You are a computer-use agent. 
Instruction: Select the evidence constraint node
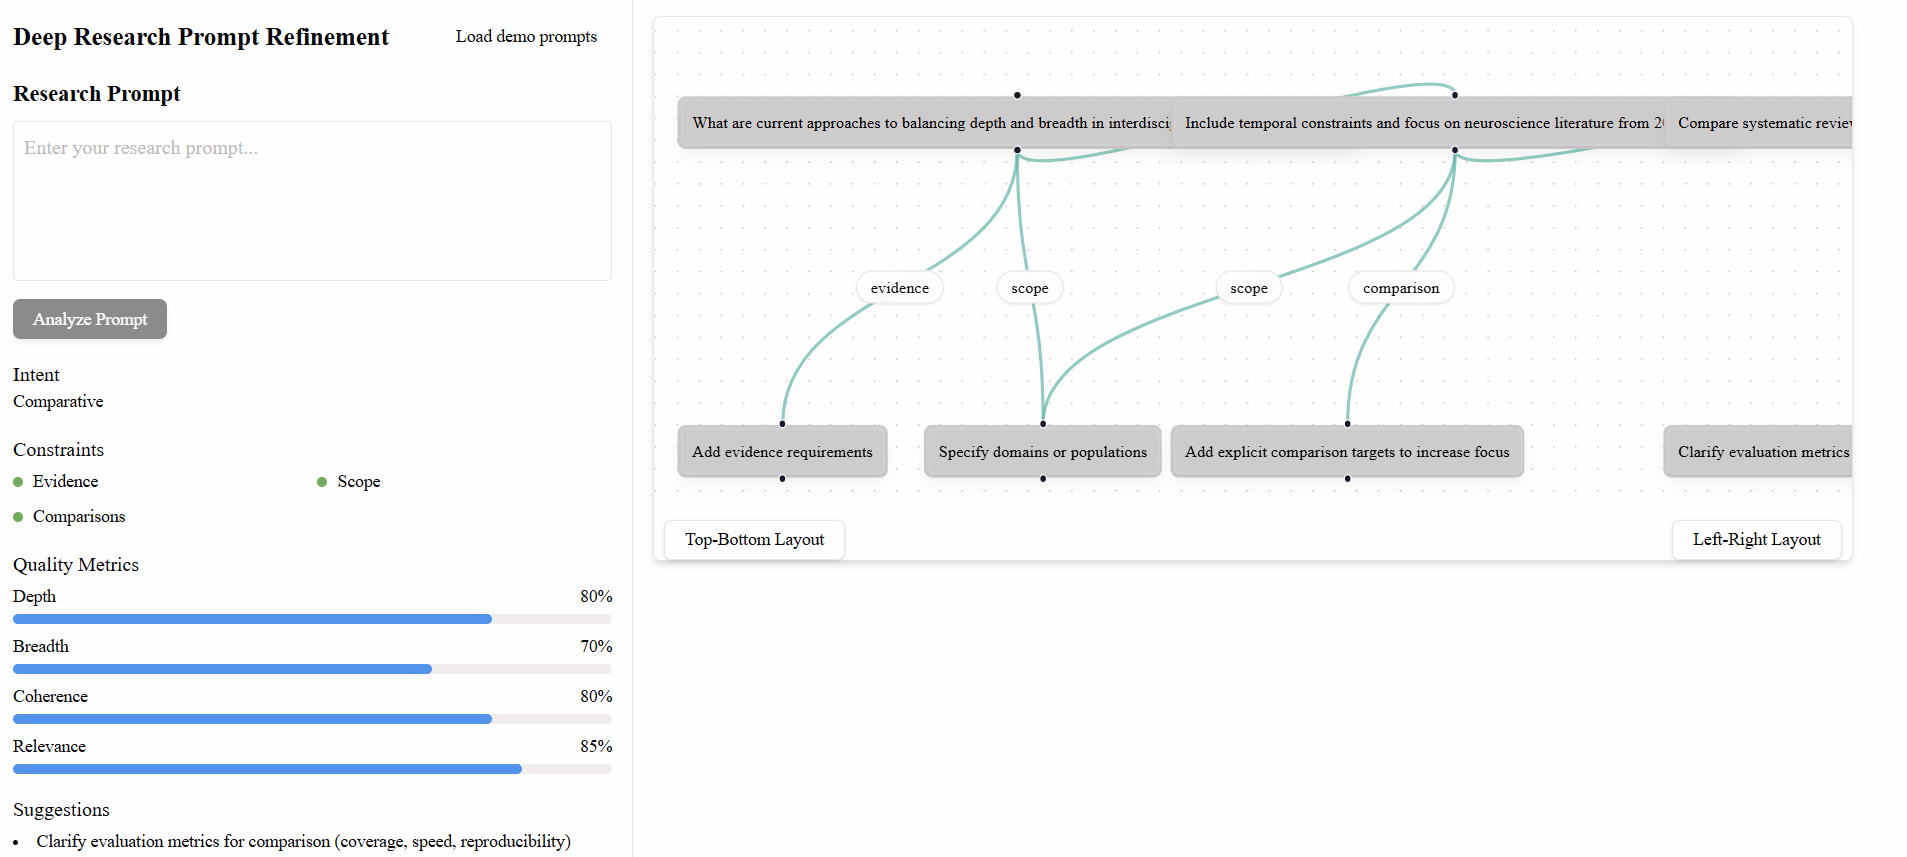coord(898,287)
